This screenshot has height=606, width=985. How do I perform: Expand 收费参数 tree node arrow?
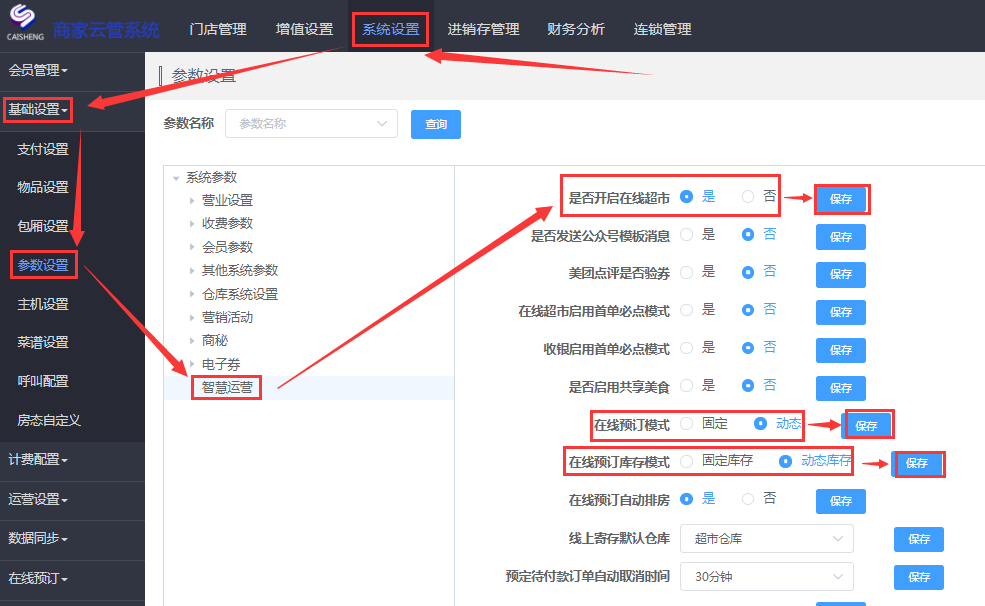(192, 224)
